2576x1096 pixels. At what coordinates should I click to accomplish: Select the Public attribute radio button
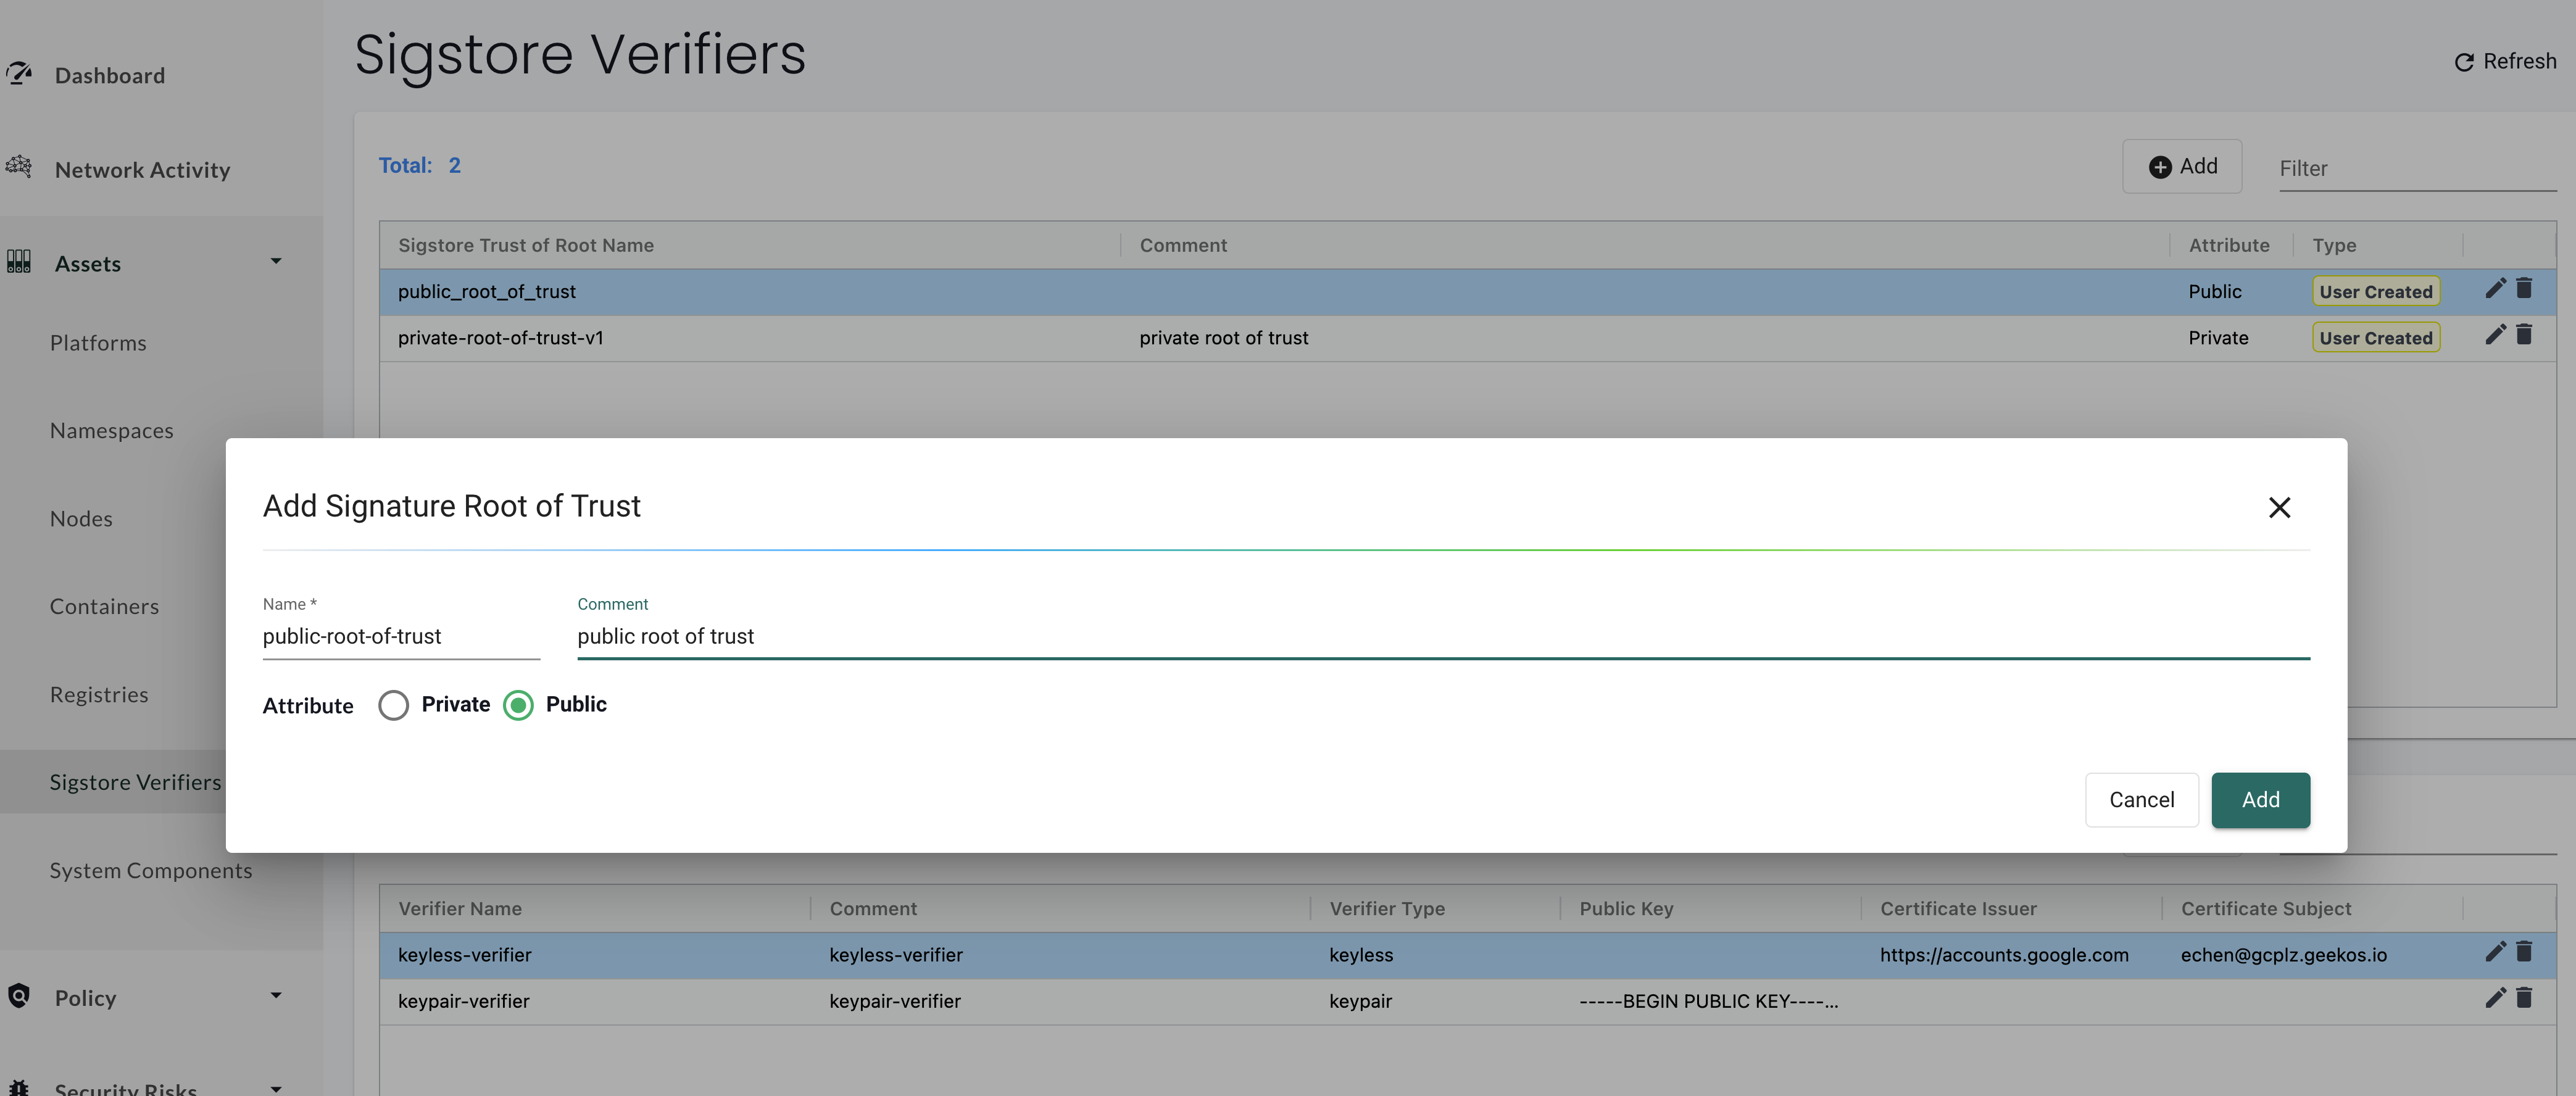point(518,706)
